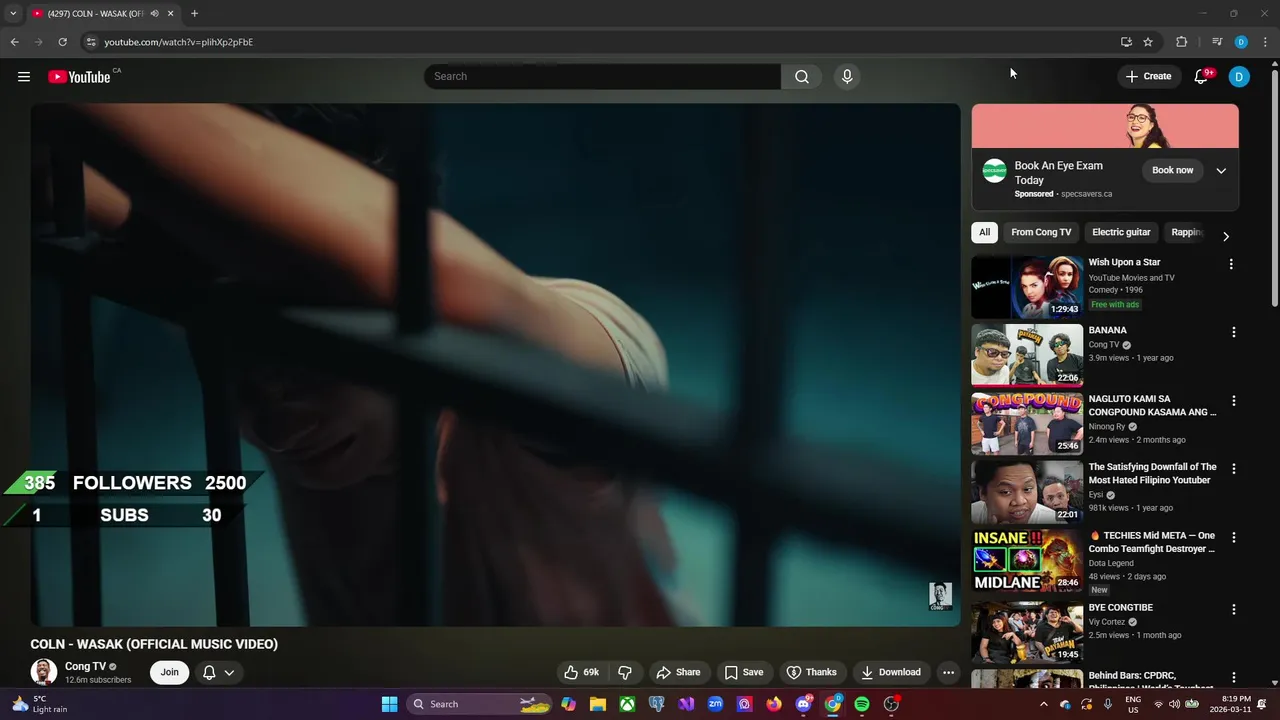Show more filter chips with right arrow

point(1226,237)
